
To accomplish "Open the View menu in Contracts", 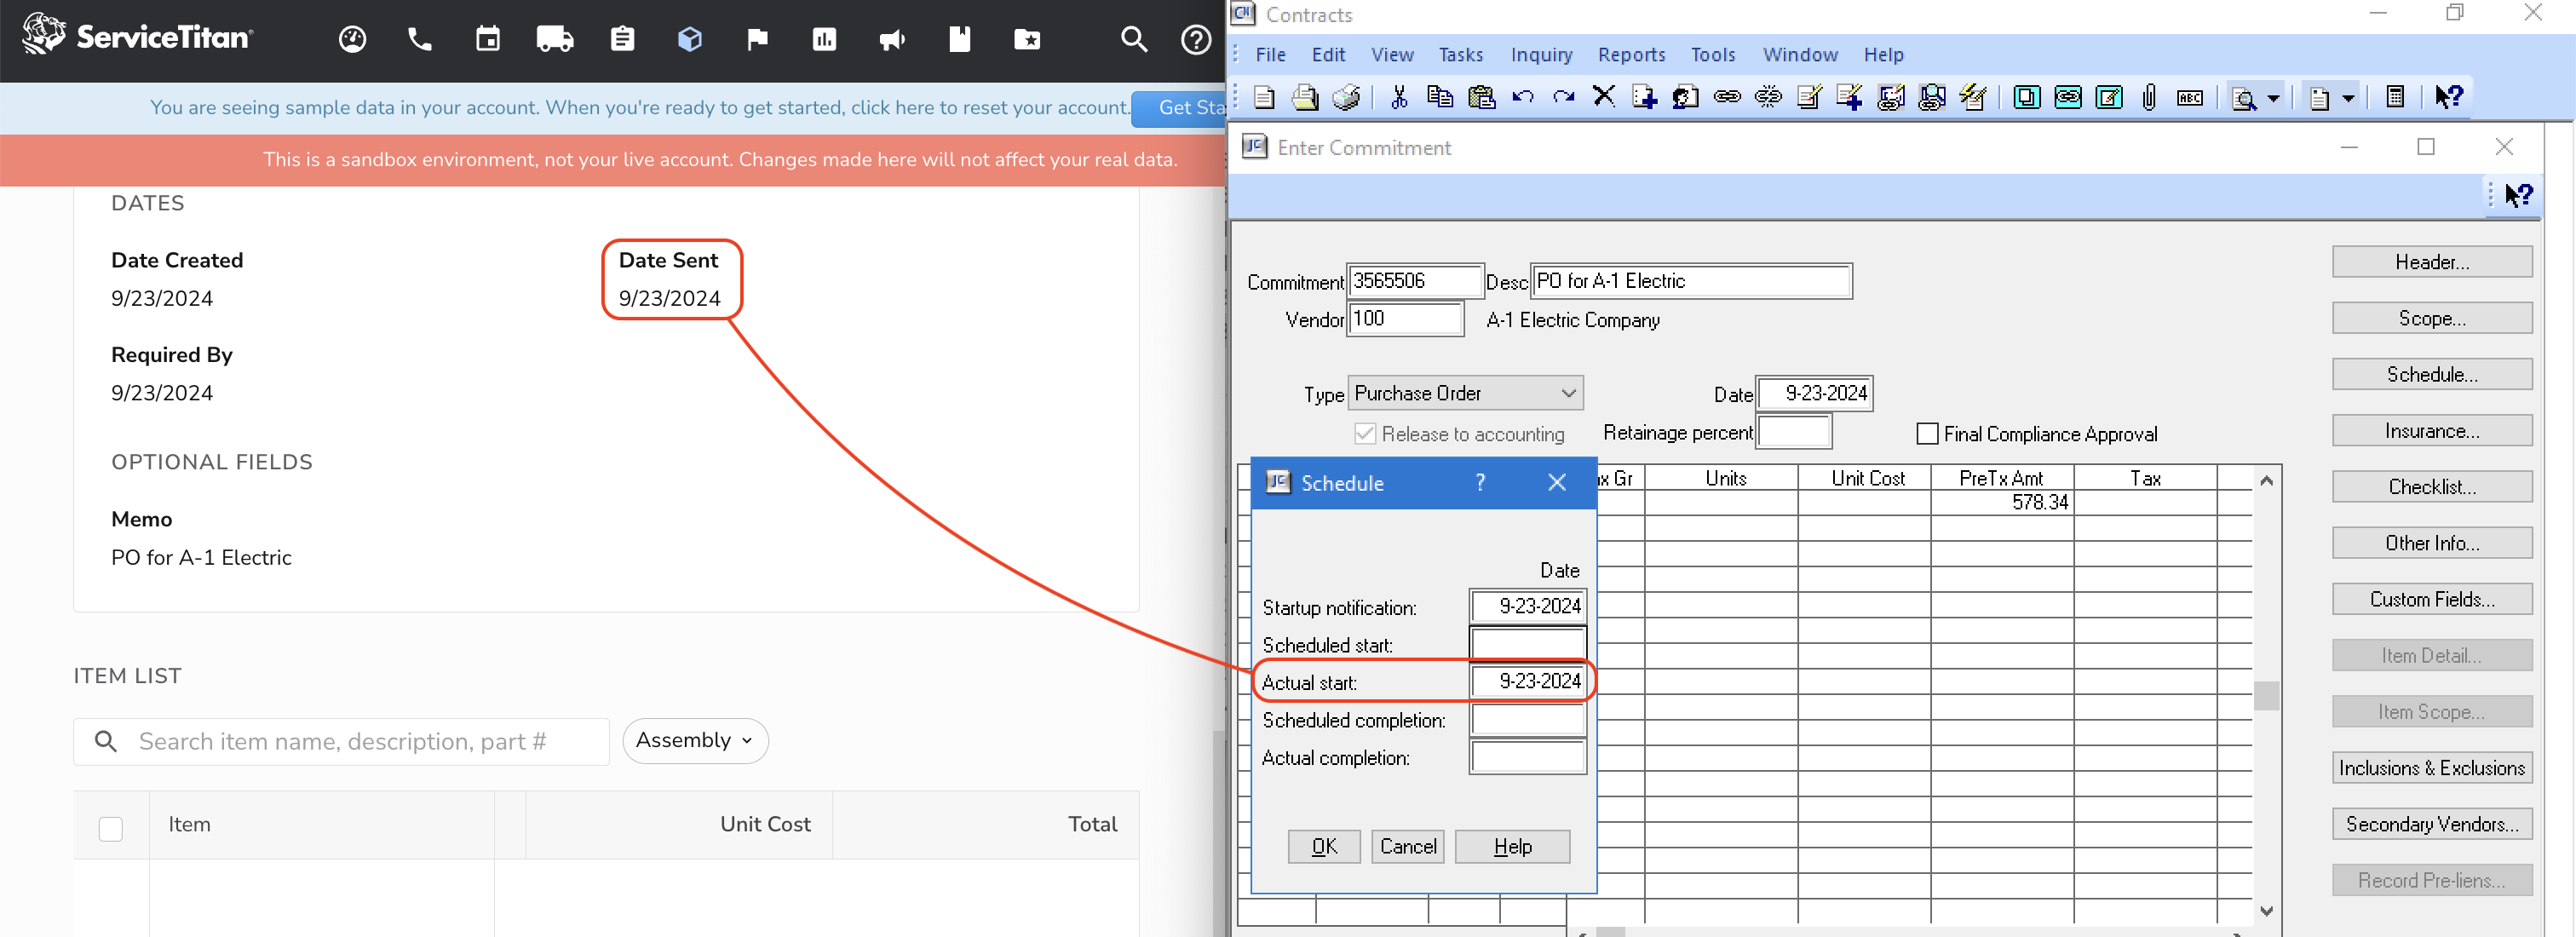I will (1392, 55).
